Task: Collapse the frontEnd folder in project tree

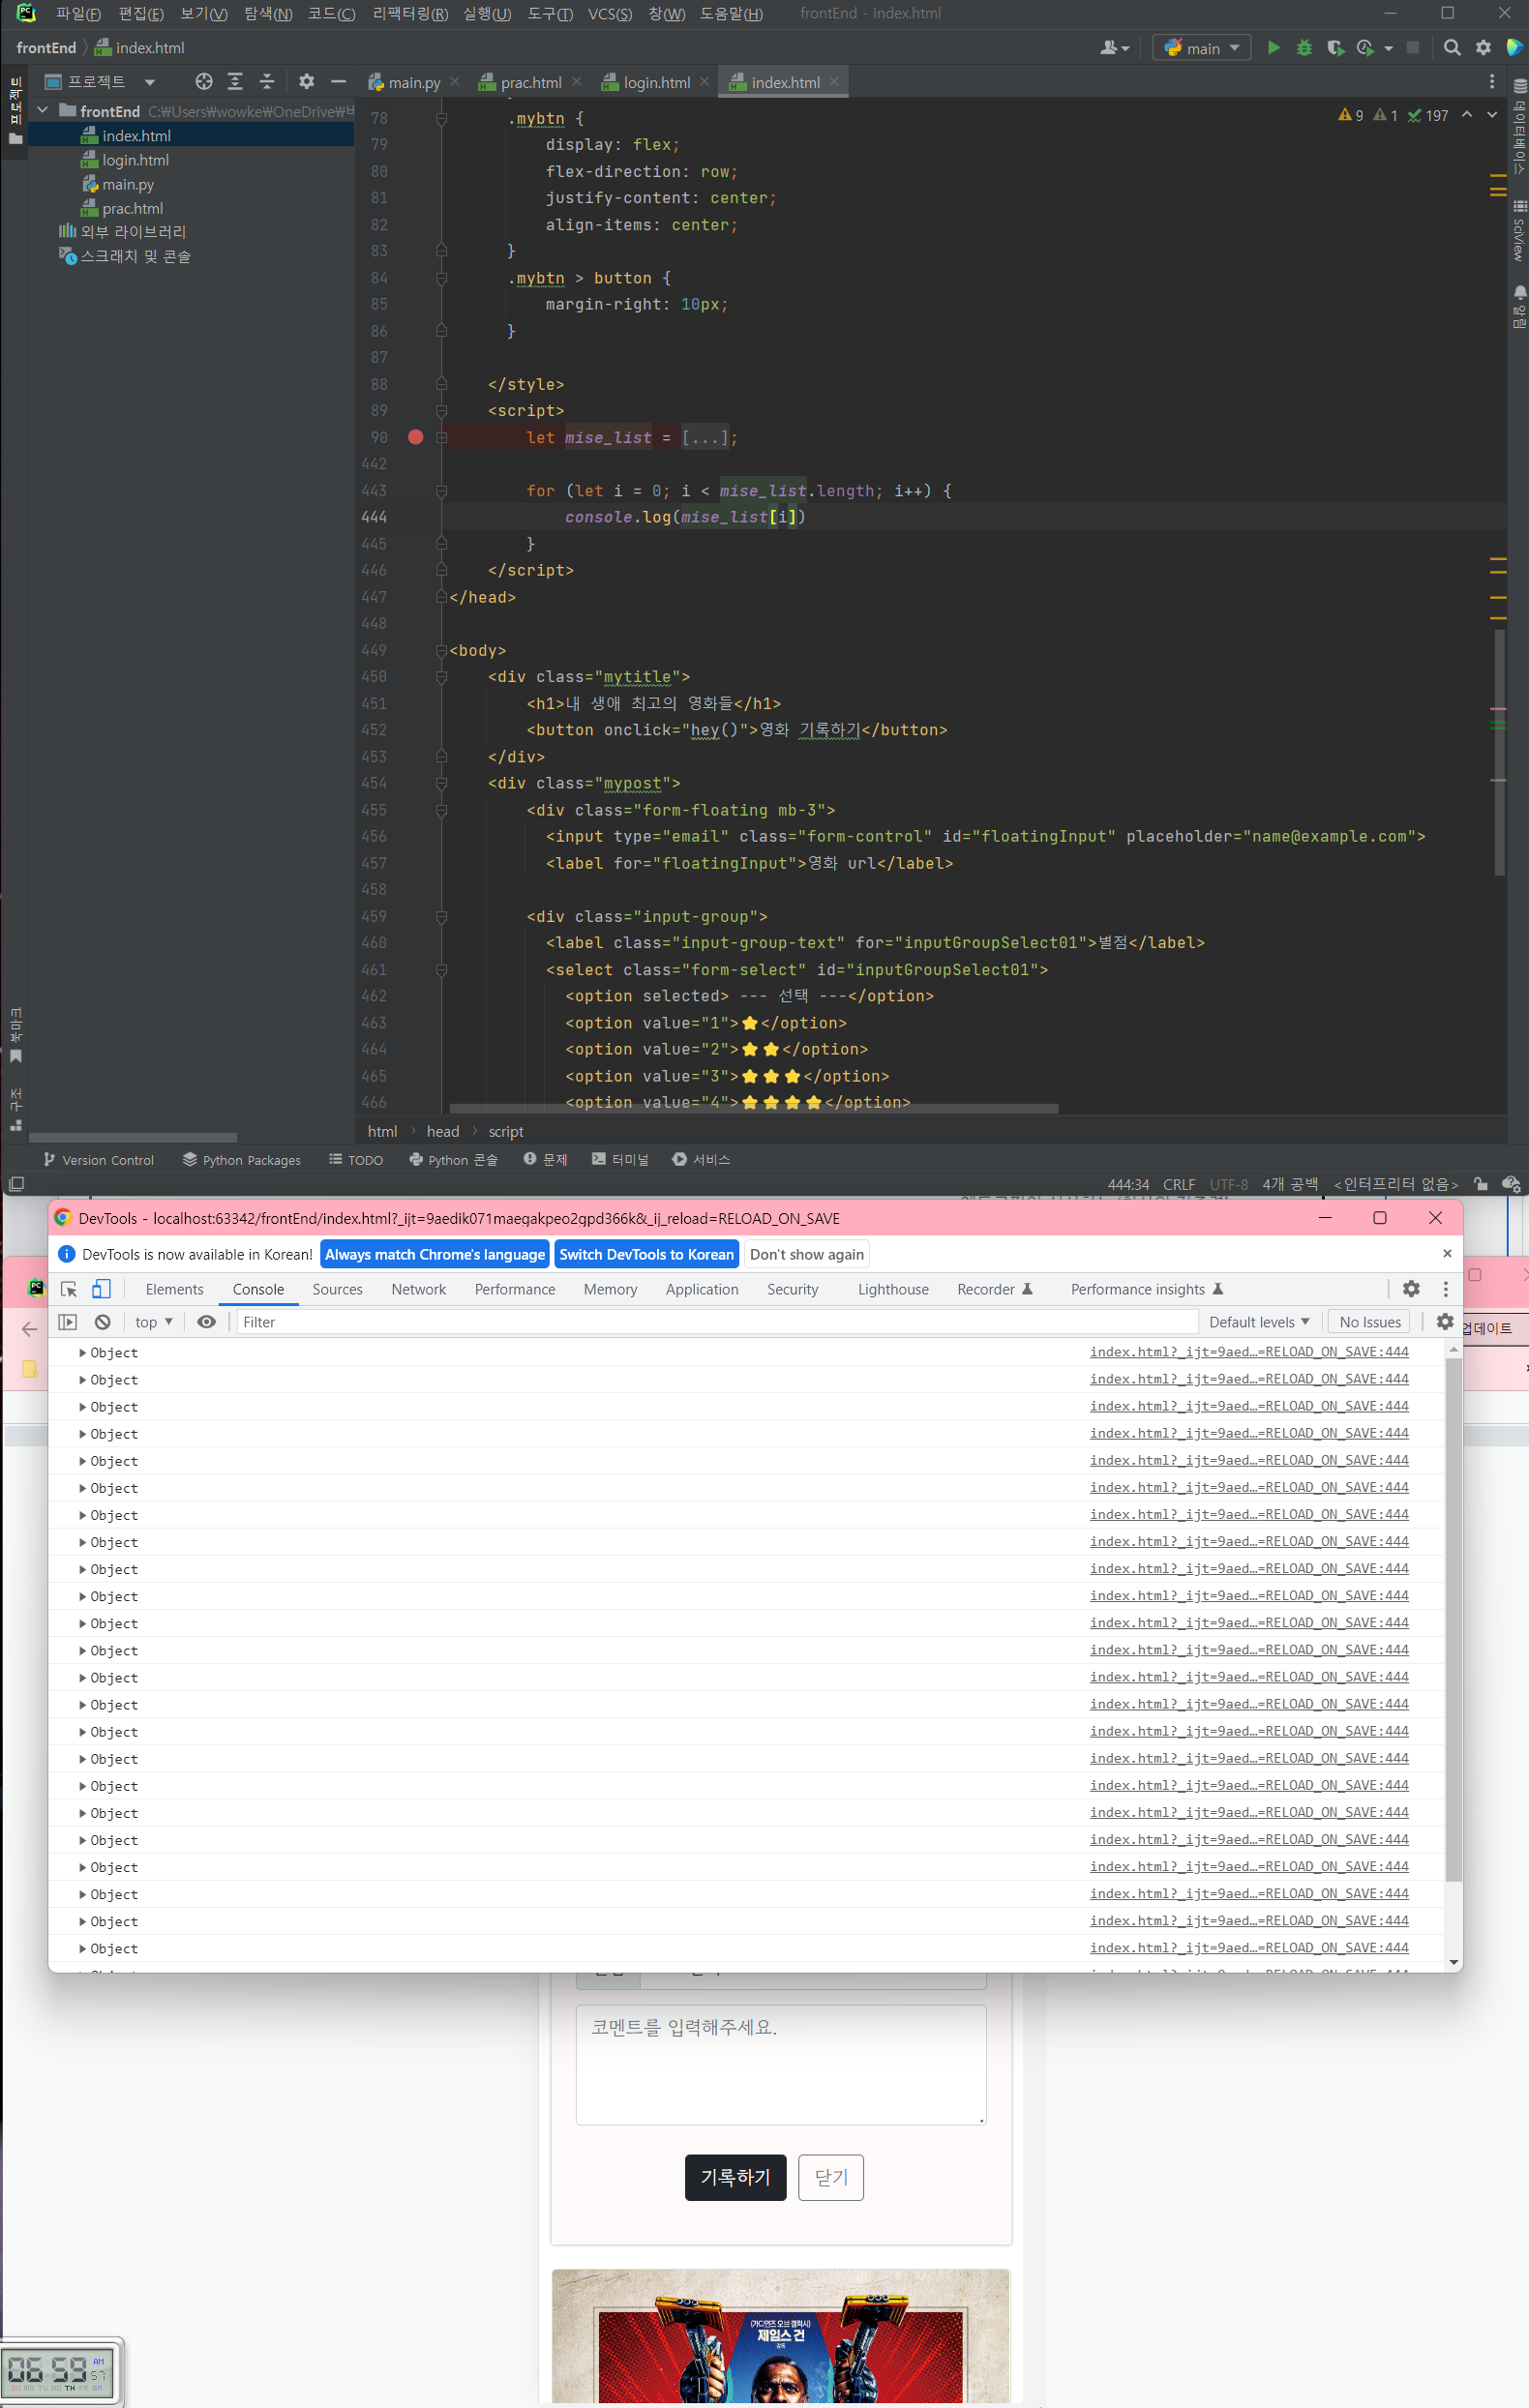Action: [x=43, y=110]
